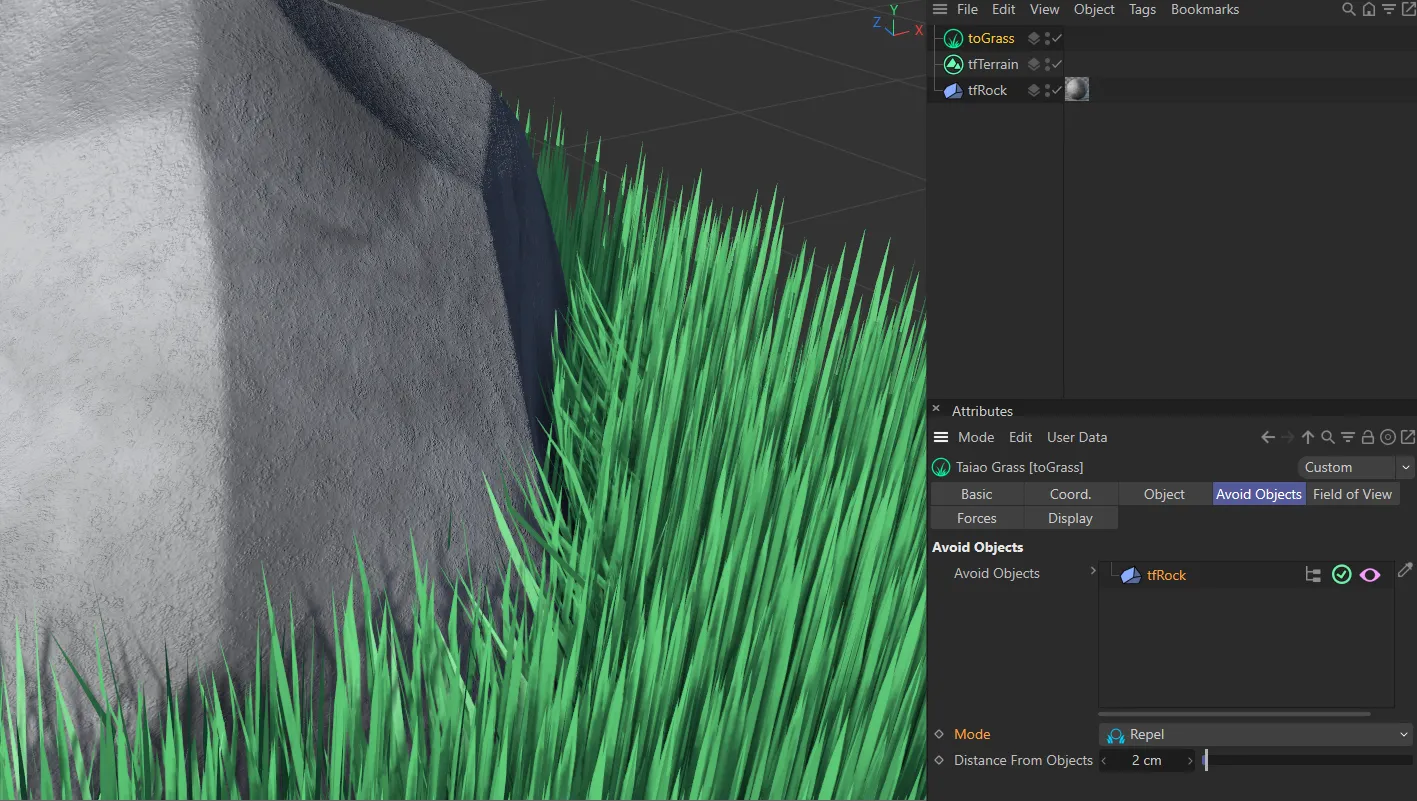Toggle the green enable checkmark for tfRock
The height and width of the screenshot is (801, 1417).
(1342, 575)
